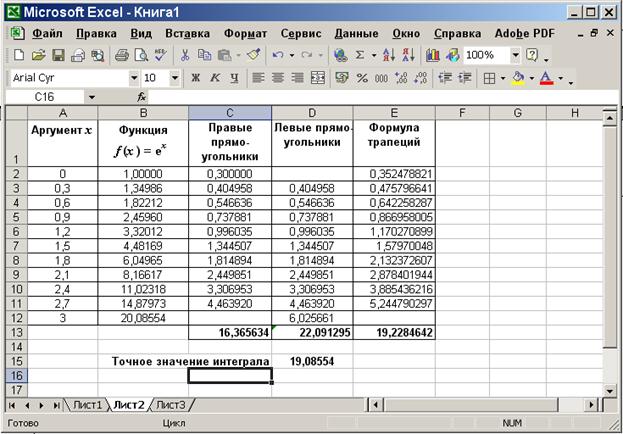Open the Chart Wizard icon
Viewport: 623px width, 434px height.
click(x=432, y=55)
